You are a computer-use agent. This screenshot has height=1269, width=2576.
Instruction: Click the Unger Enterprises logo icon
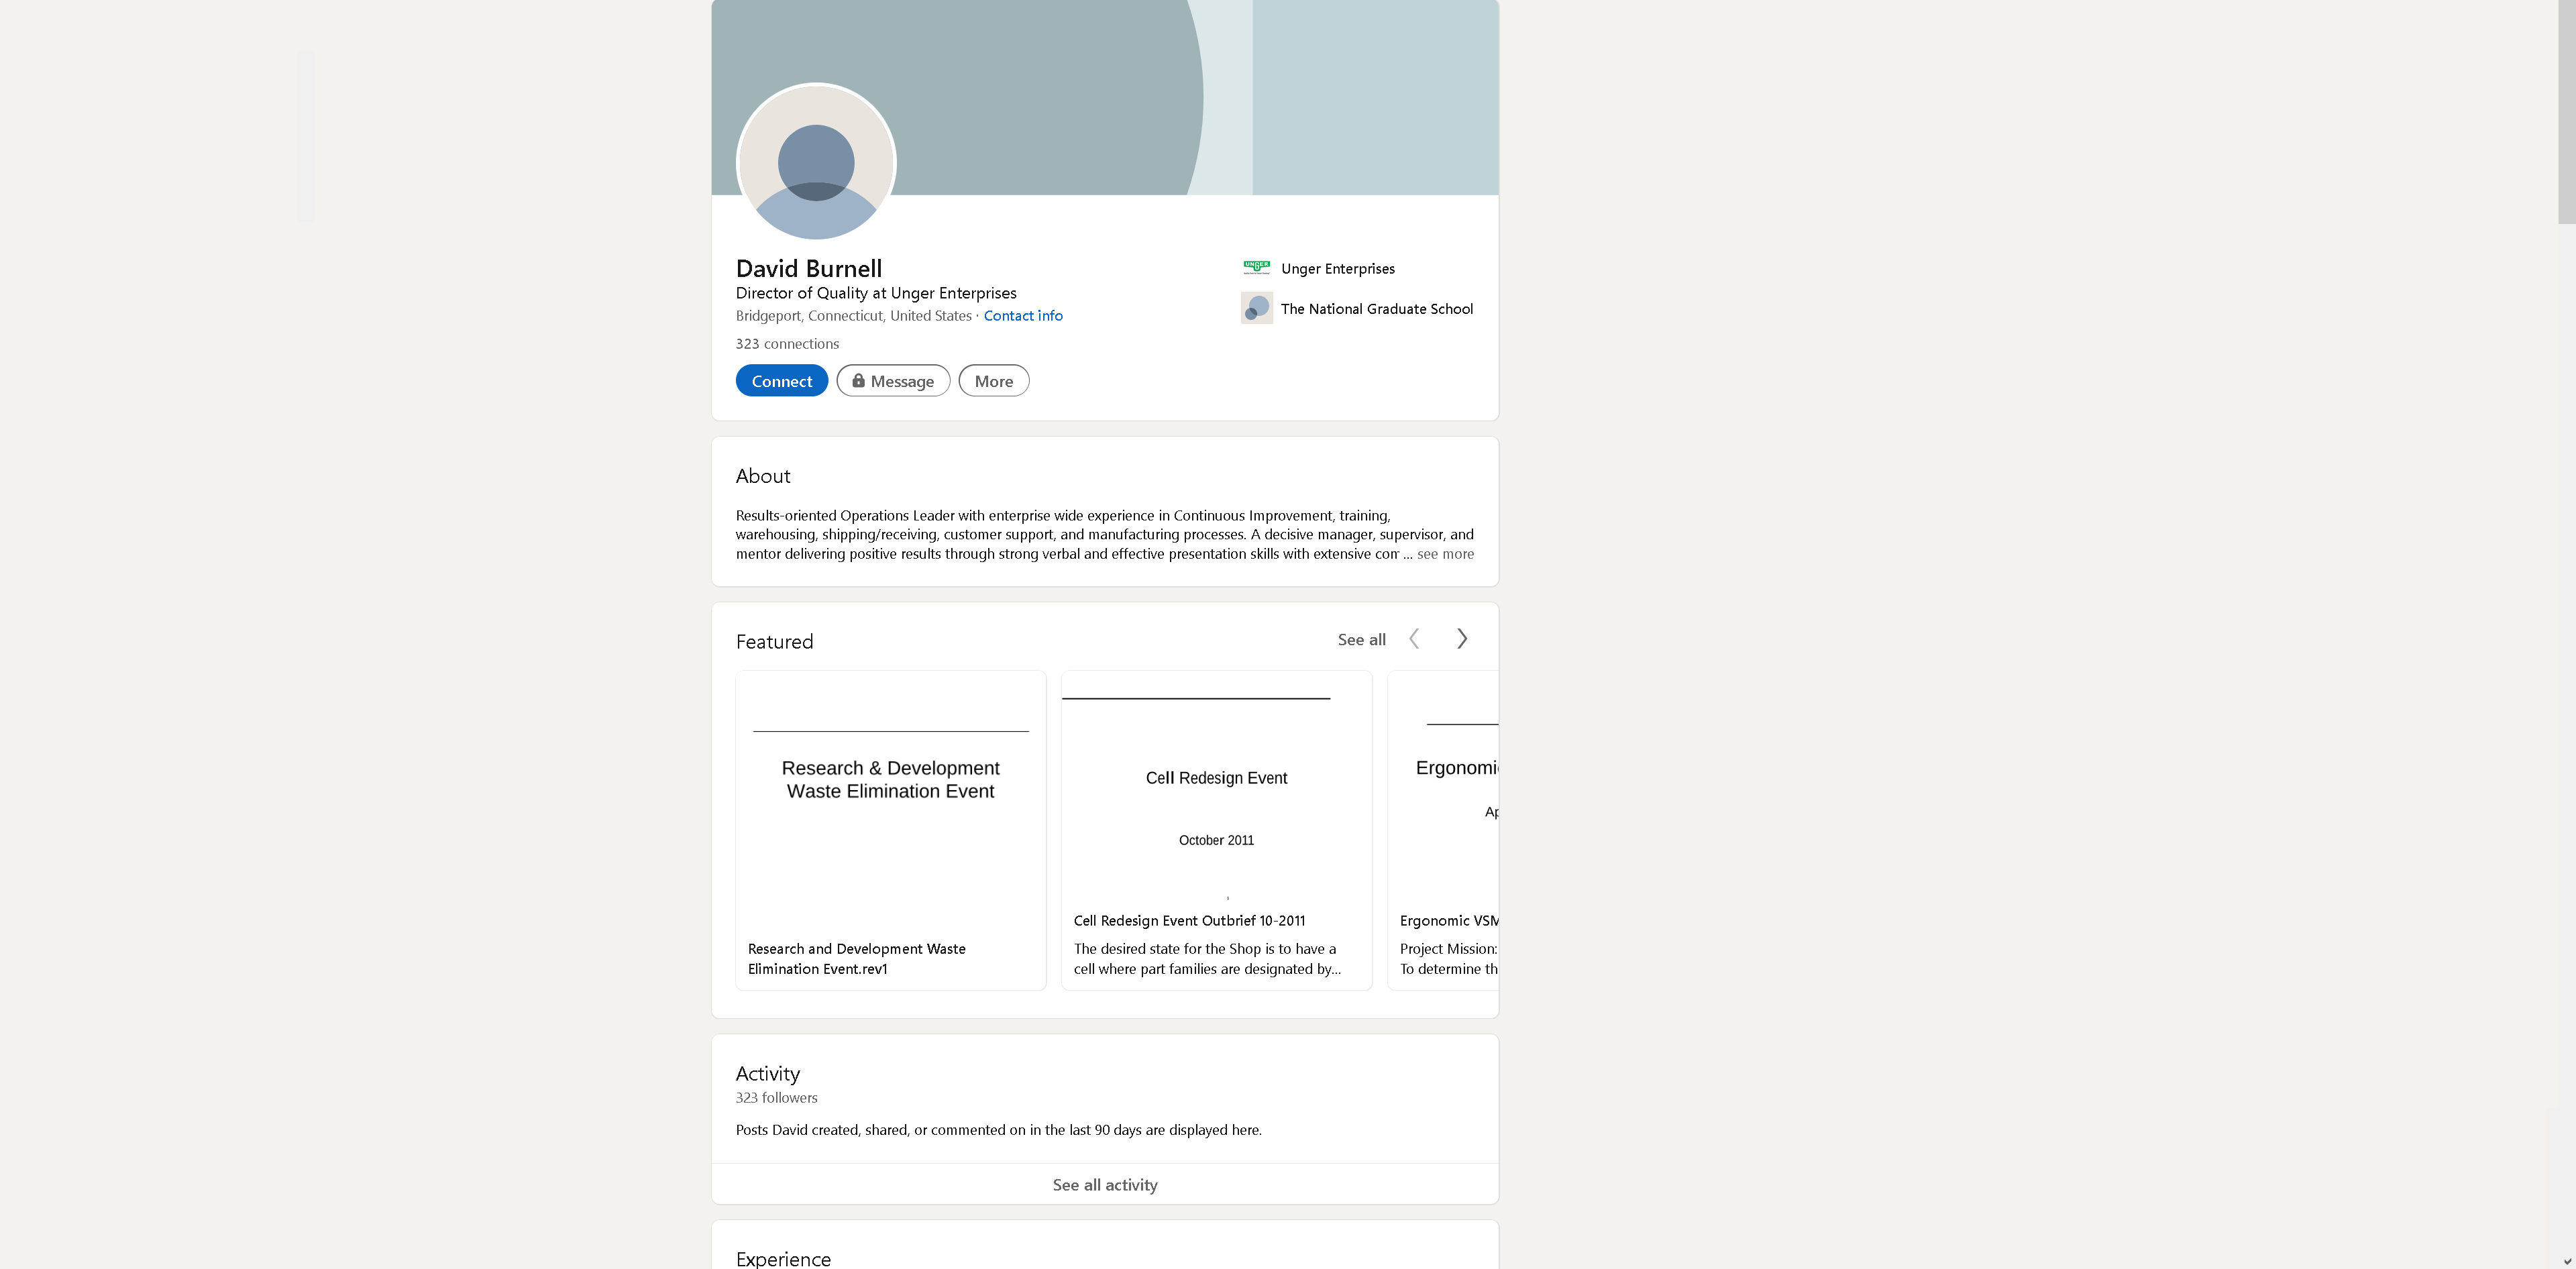tap(1257, 268)
